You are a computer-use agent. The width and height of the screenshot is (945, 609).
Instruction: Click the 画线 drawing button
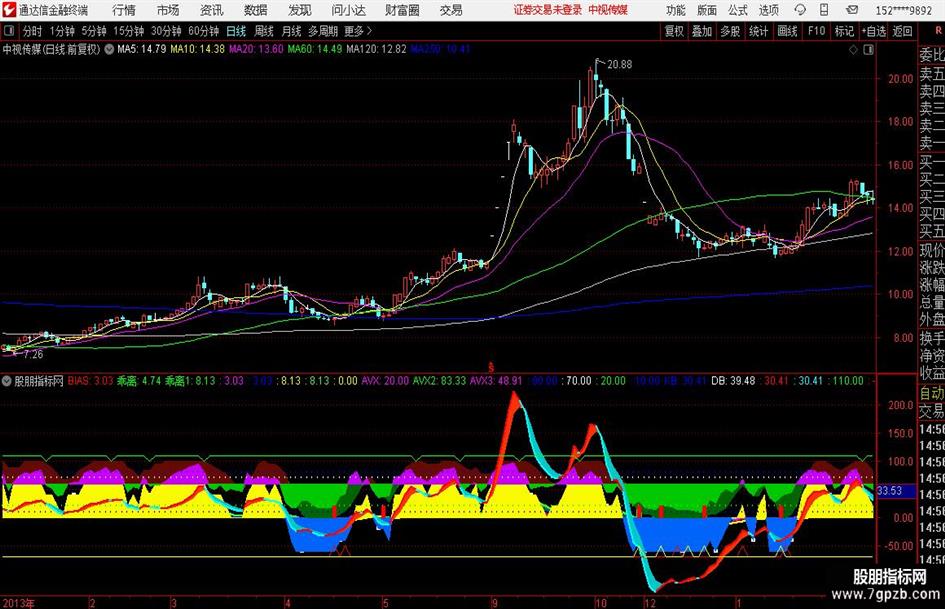[787, 31]
